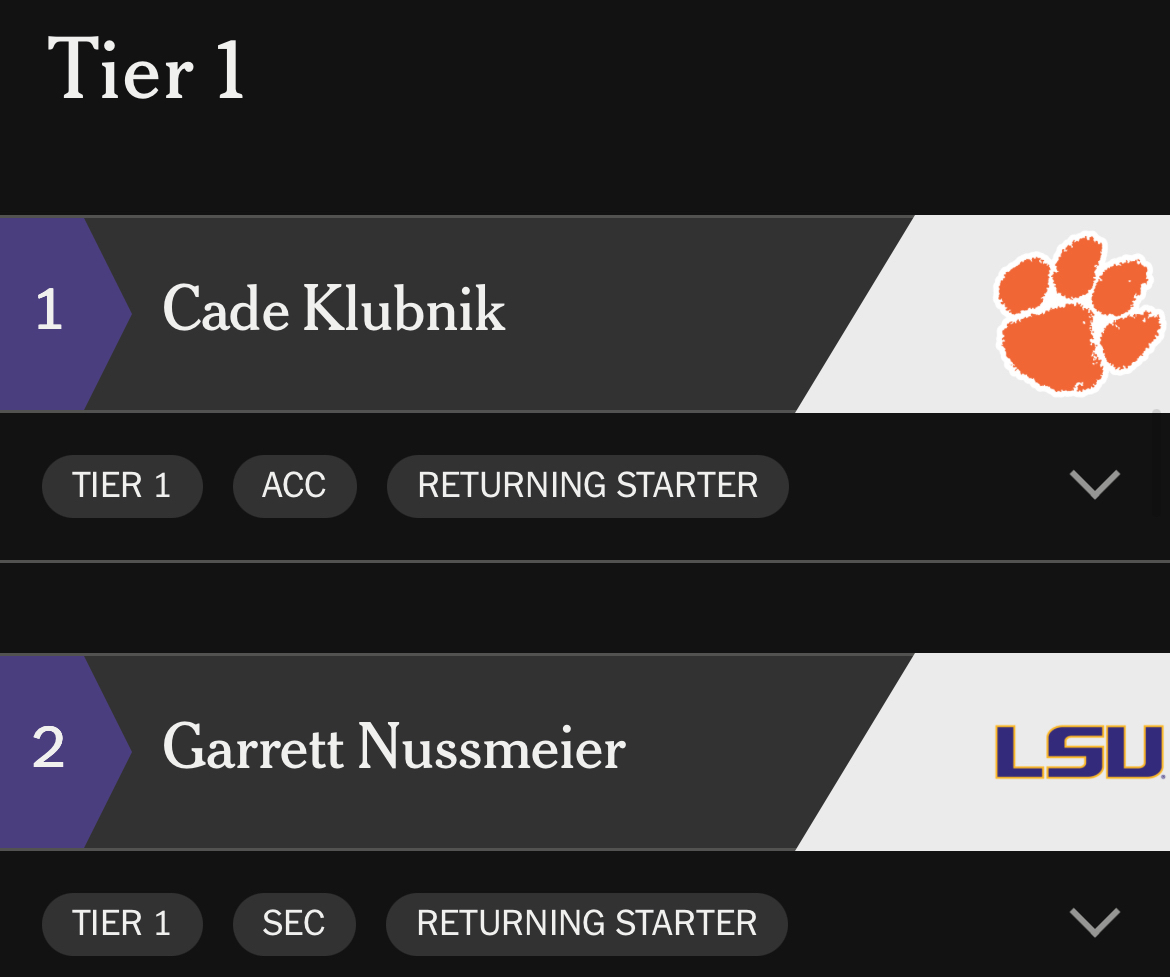
Task: Expand Cade Klubnik's details chevron
Action: [x=1094, y=484]
